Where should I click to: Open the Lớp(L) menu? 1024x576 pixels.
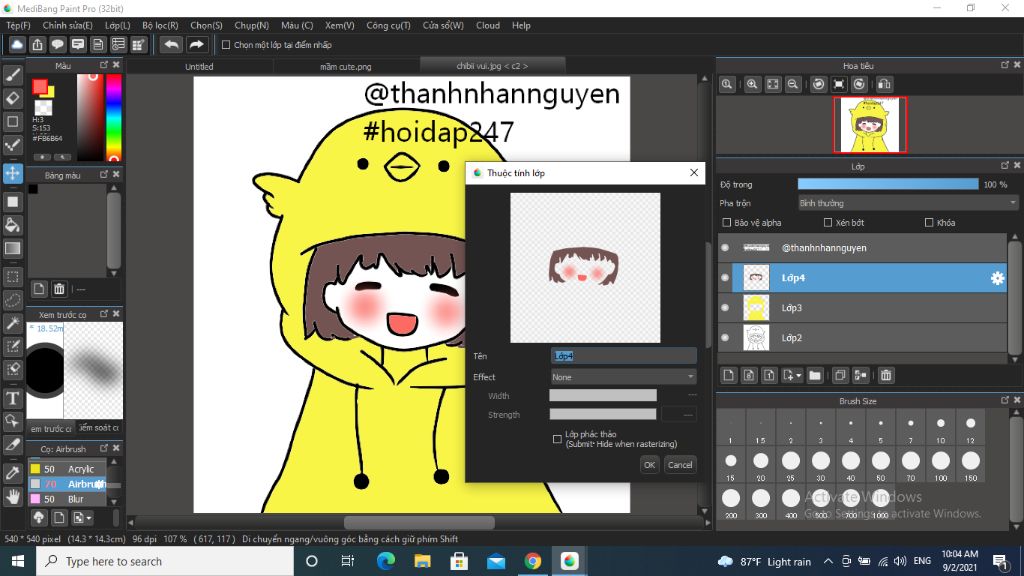pos(118,25)
